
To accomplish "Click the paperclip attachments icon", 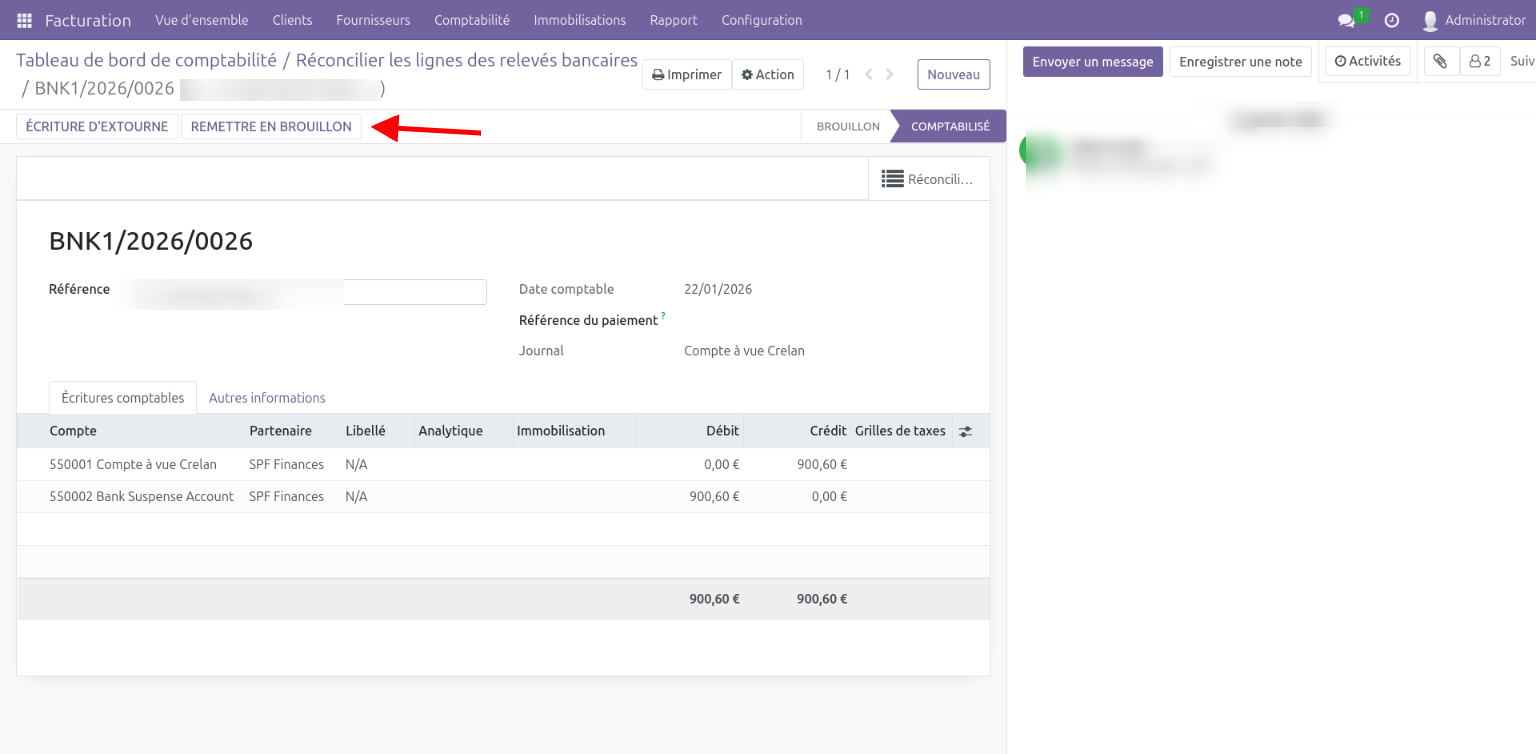I will 1440,61.
